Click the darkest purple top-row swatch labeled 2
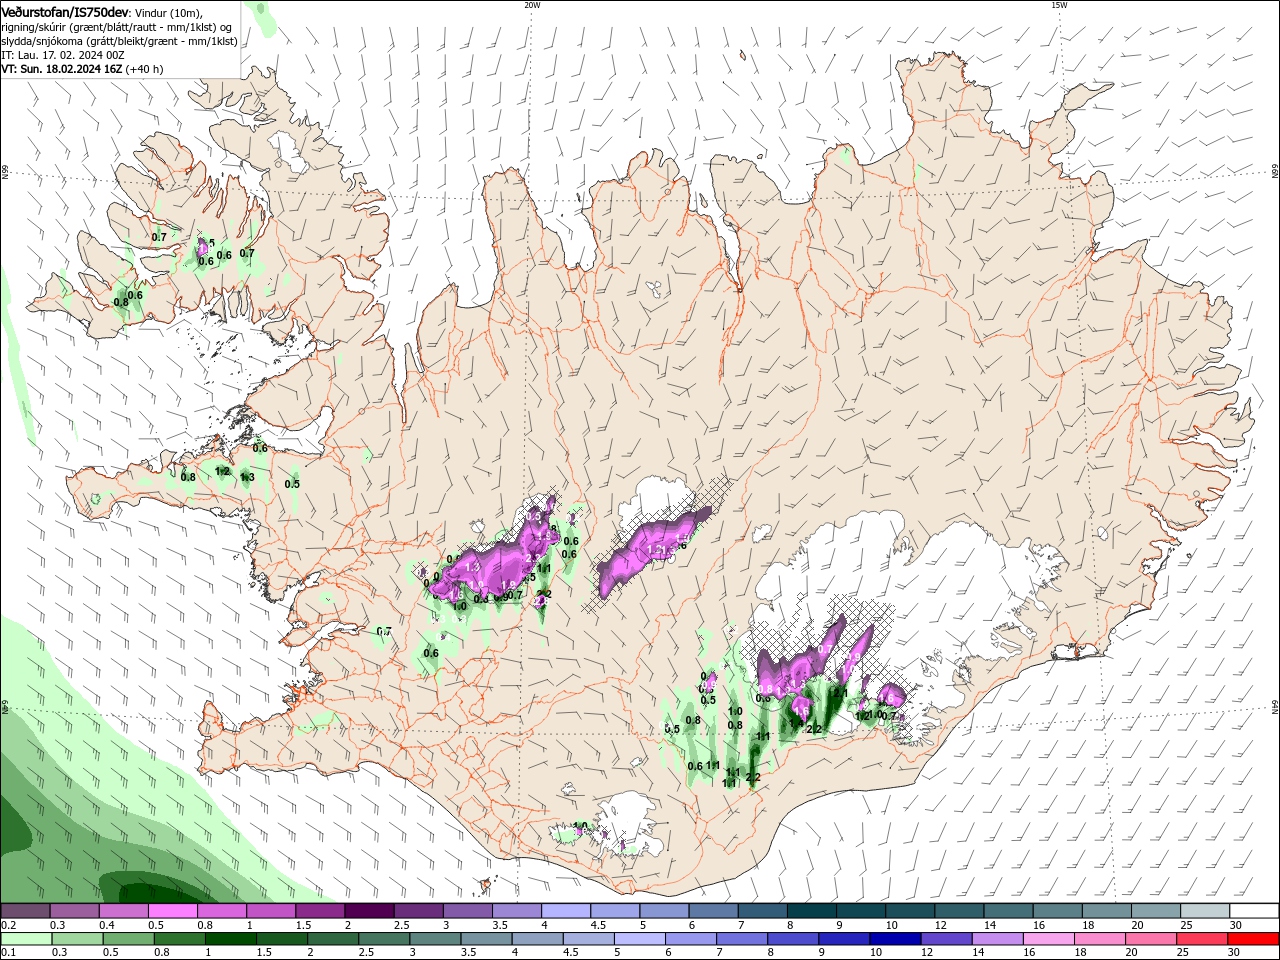1280x960 pixels. tap(369, 911)
